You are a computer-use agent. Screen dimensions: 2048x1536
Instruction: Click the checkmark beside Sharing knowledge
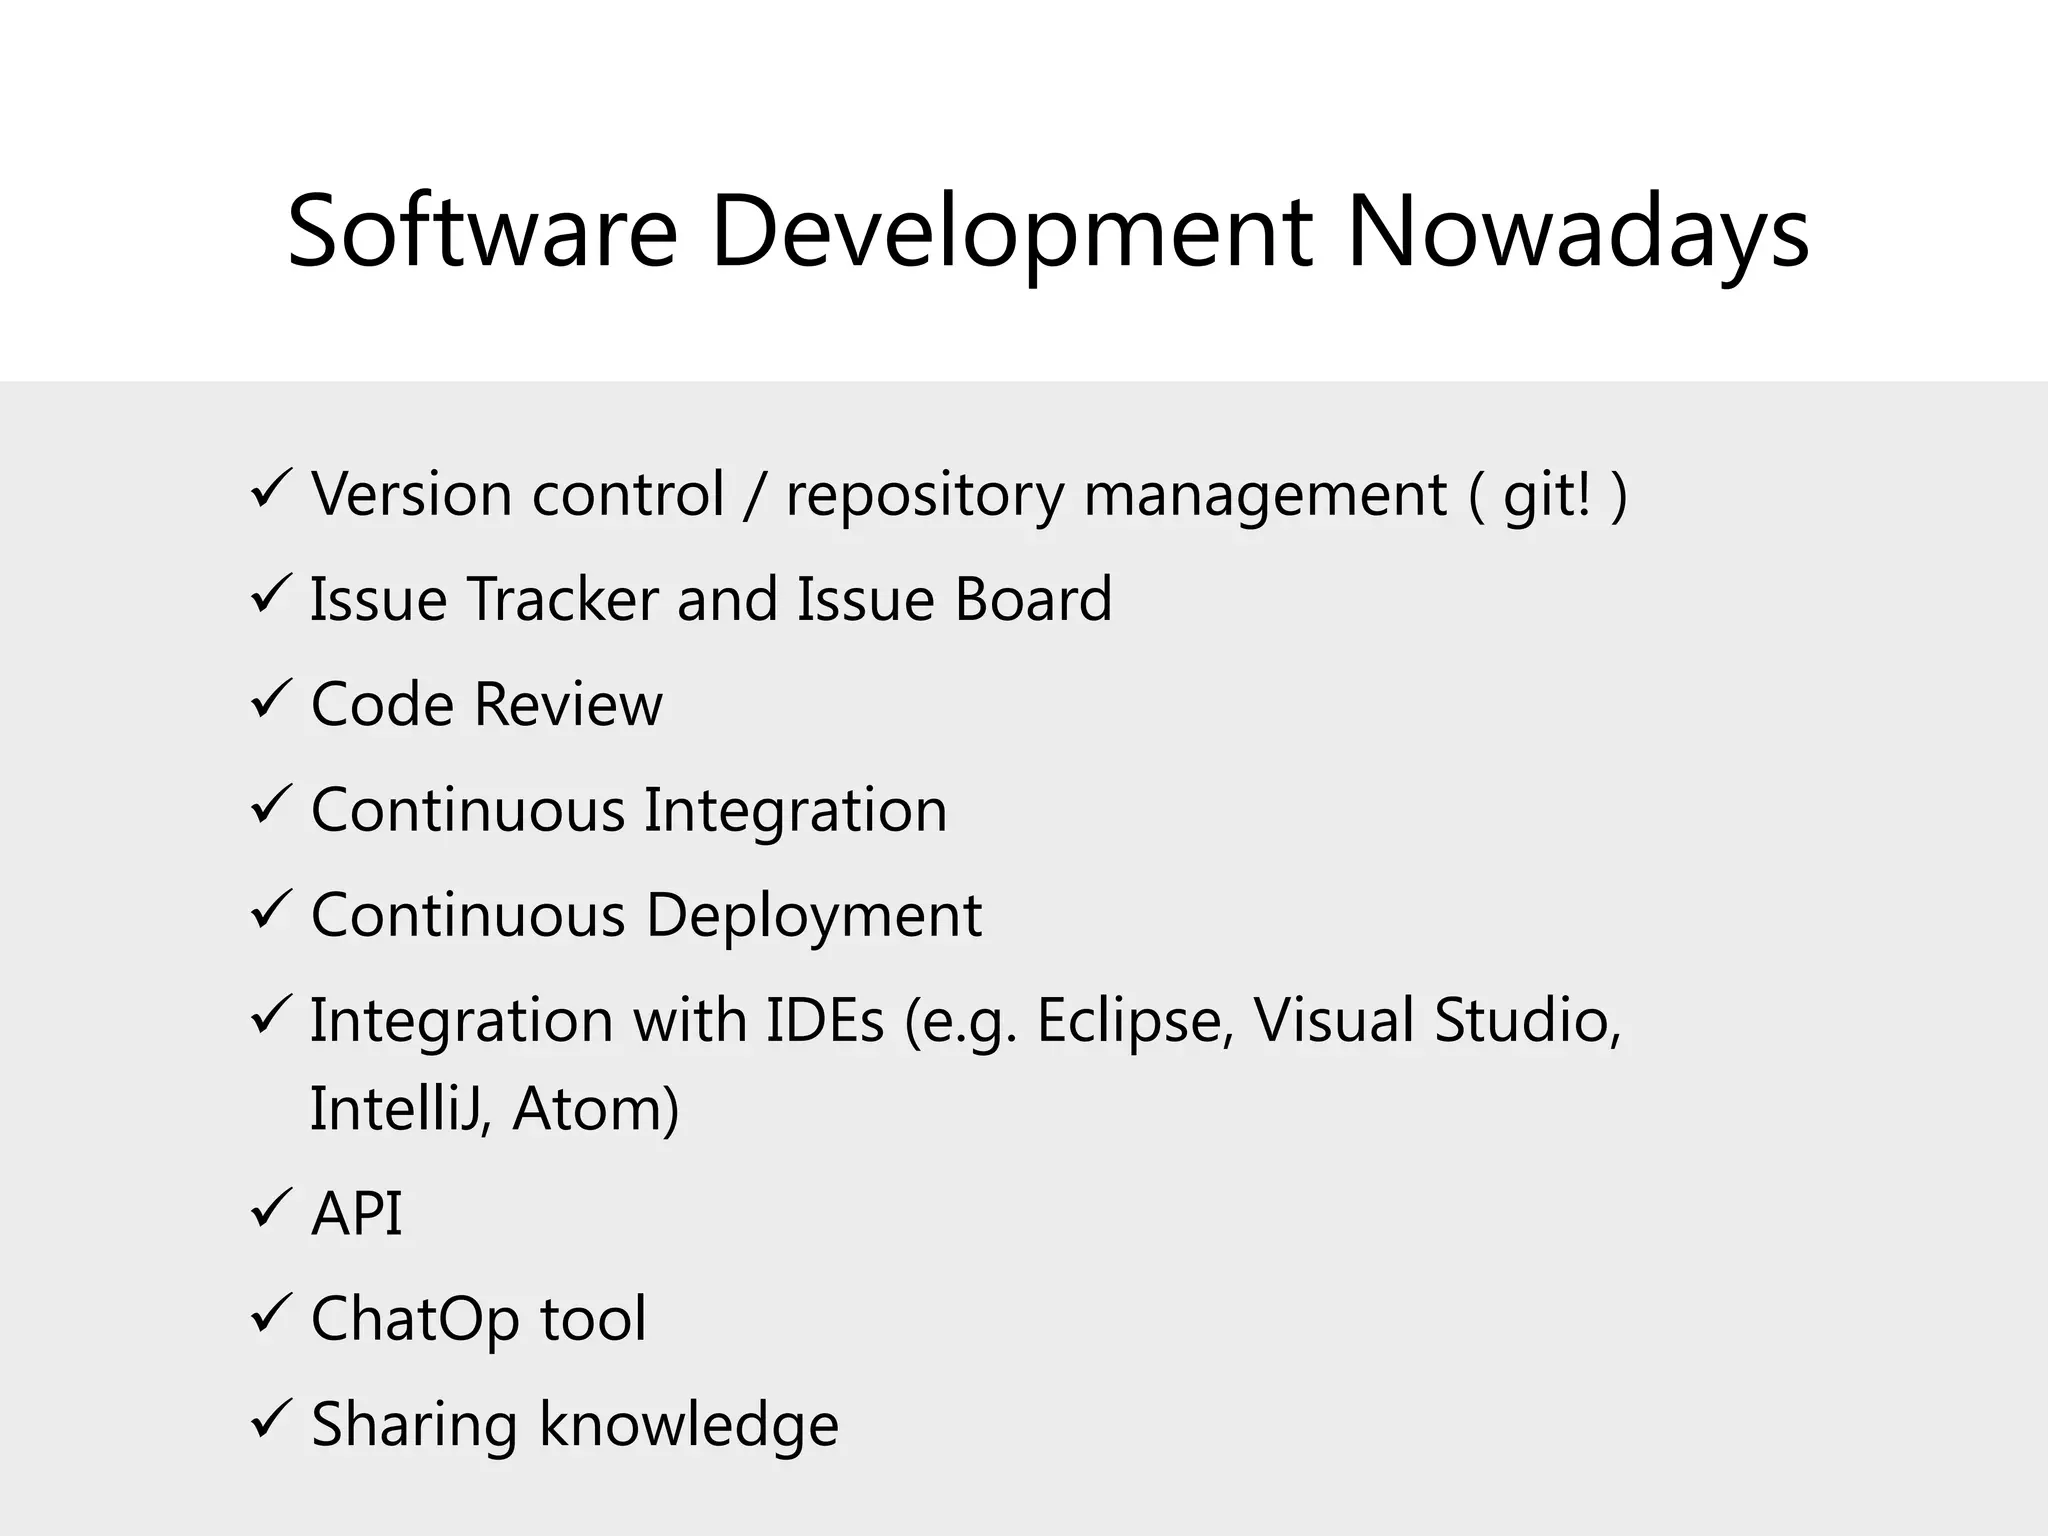(x=270, y=1419)
